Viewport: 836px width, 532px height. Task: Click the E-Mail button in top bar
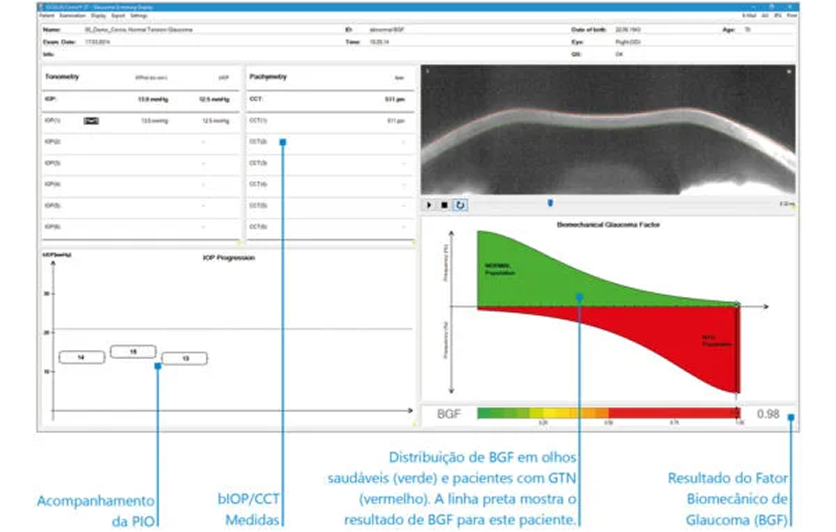click(x=749, y=16)
